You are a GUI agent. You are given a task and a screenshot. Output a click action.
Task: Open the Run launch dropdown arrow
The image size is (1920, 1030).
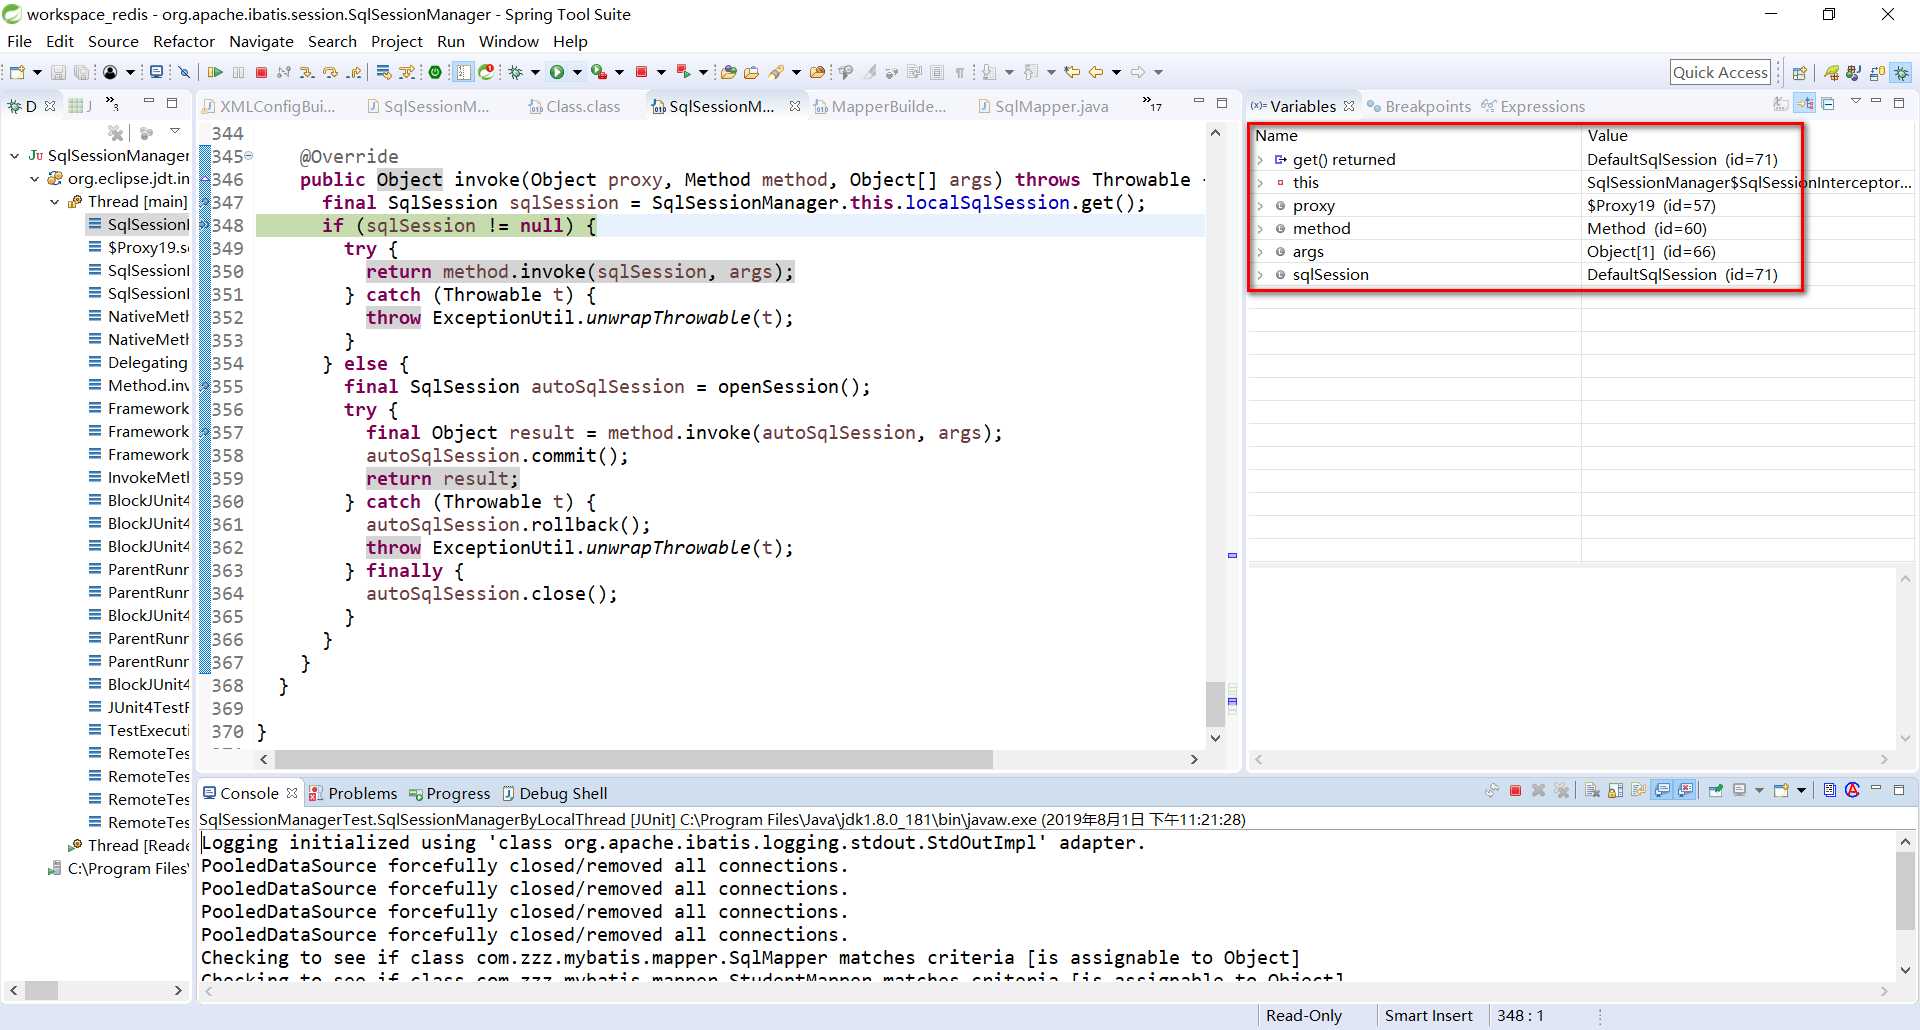[577, 72]
